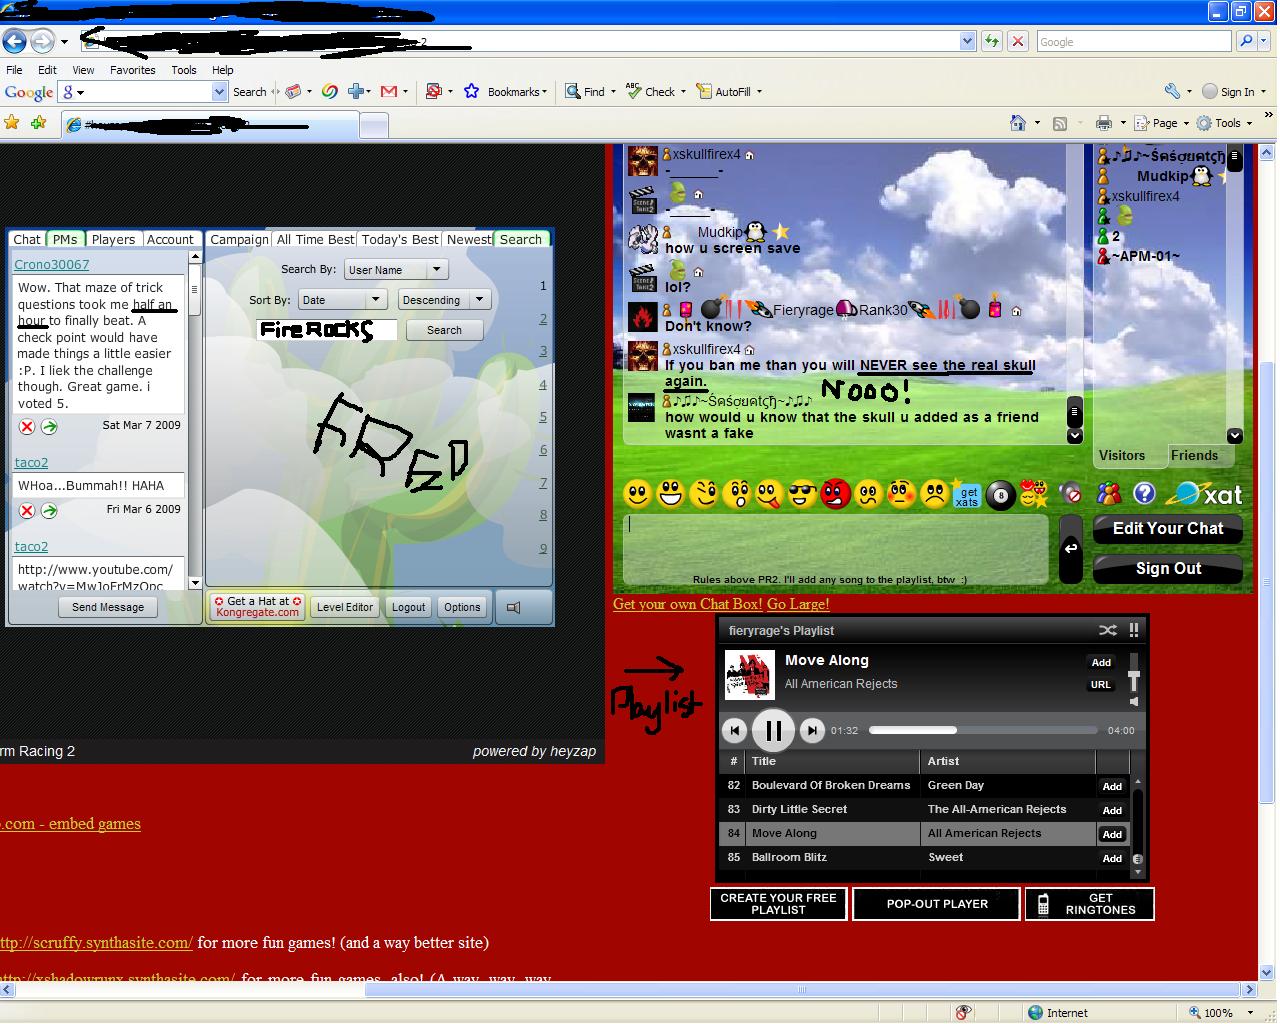Image resolution: width=1280 pixels, height=1024 pixels.
Task: Insert the tongue-out smiley in chat
Action: coord(770,494)
